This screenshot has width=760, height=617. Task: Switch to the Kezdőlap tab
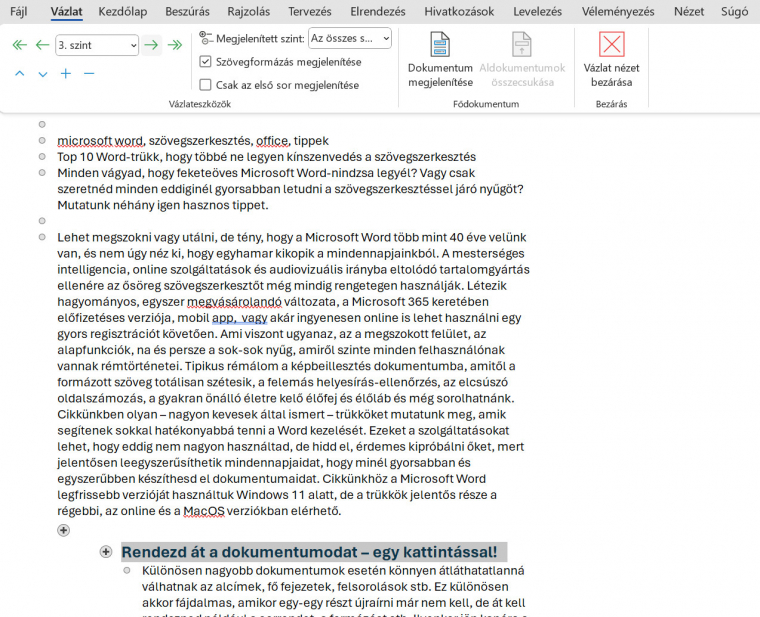click(123, 11)
